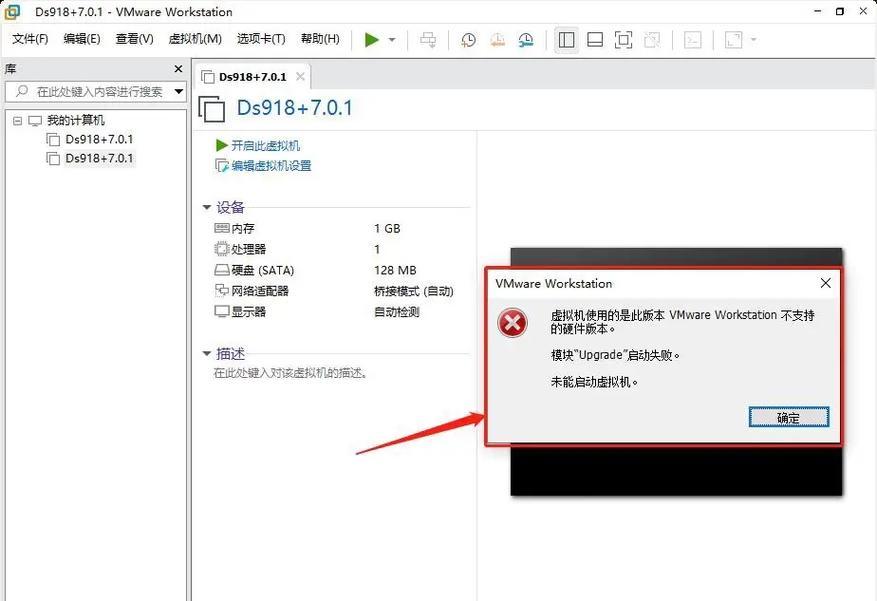This screenshot has height=601, width=877.
Task: Click the 开启此虚拟机 link
Action: click(265, 146)
